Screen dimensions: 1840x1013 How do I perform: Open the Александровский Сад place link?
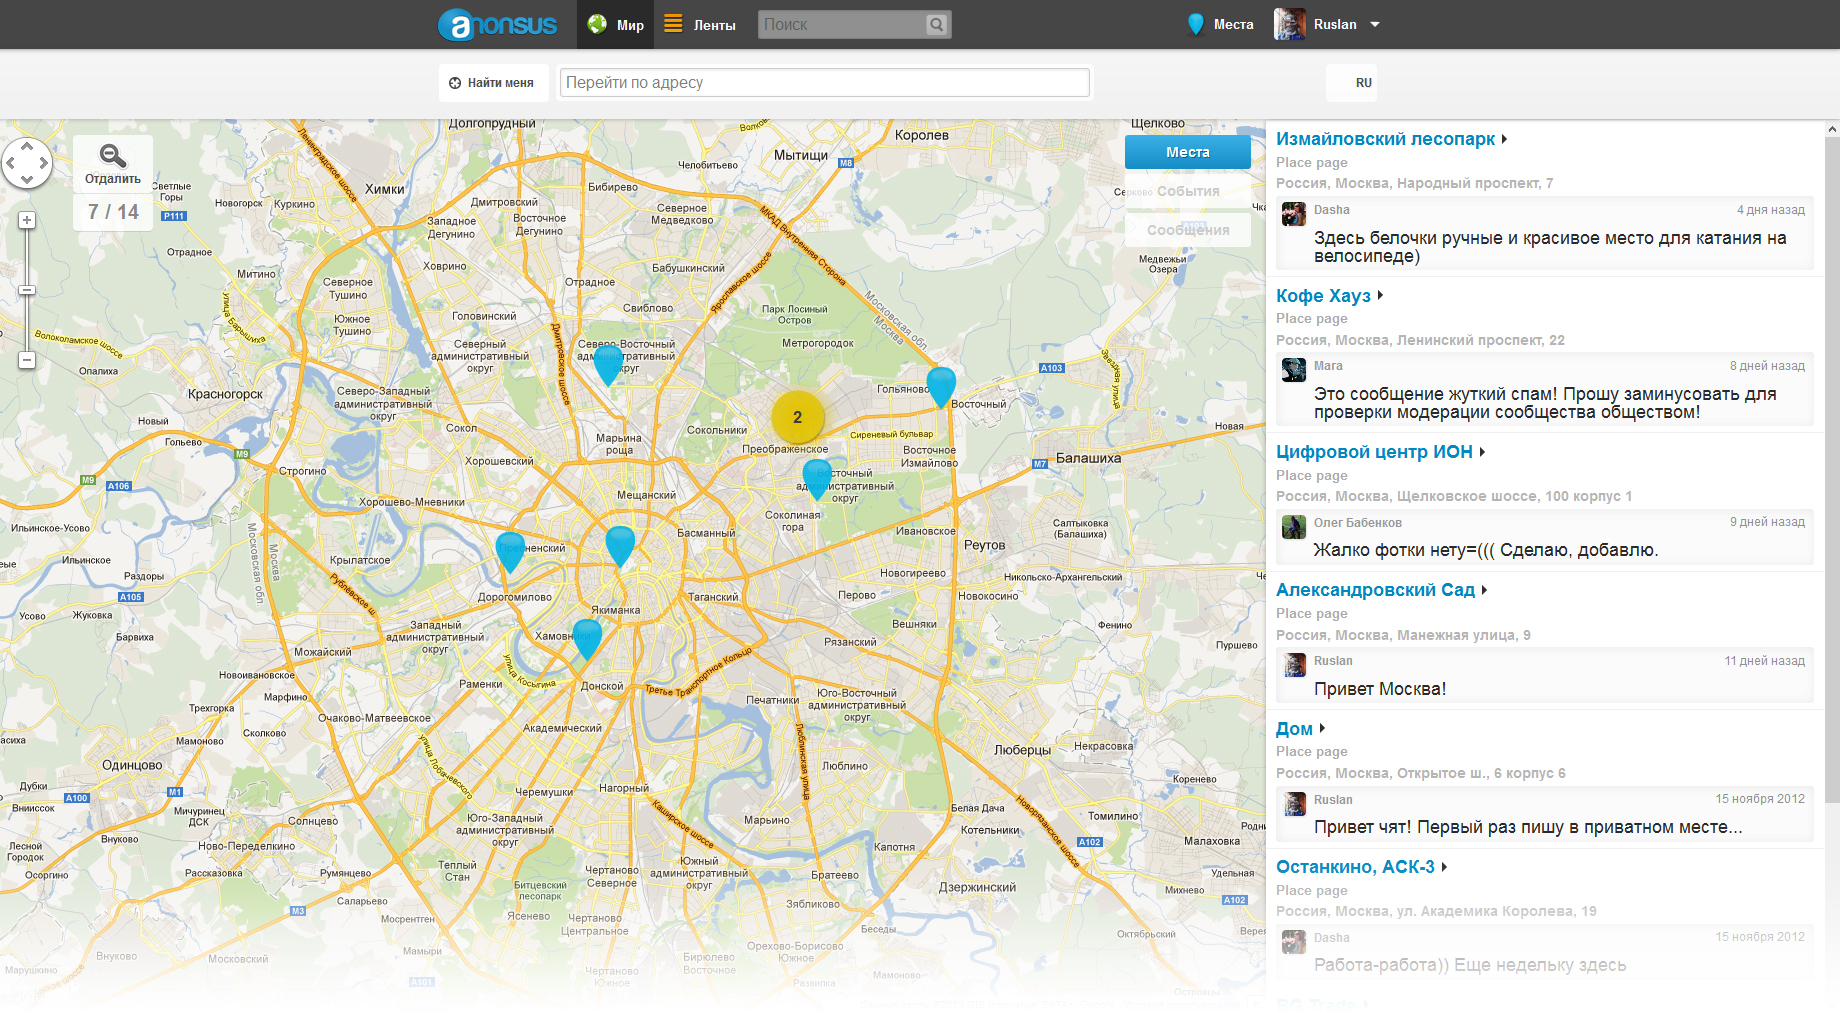click(x=1375, y=590)
